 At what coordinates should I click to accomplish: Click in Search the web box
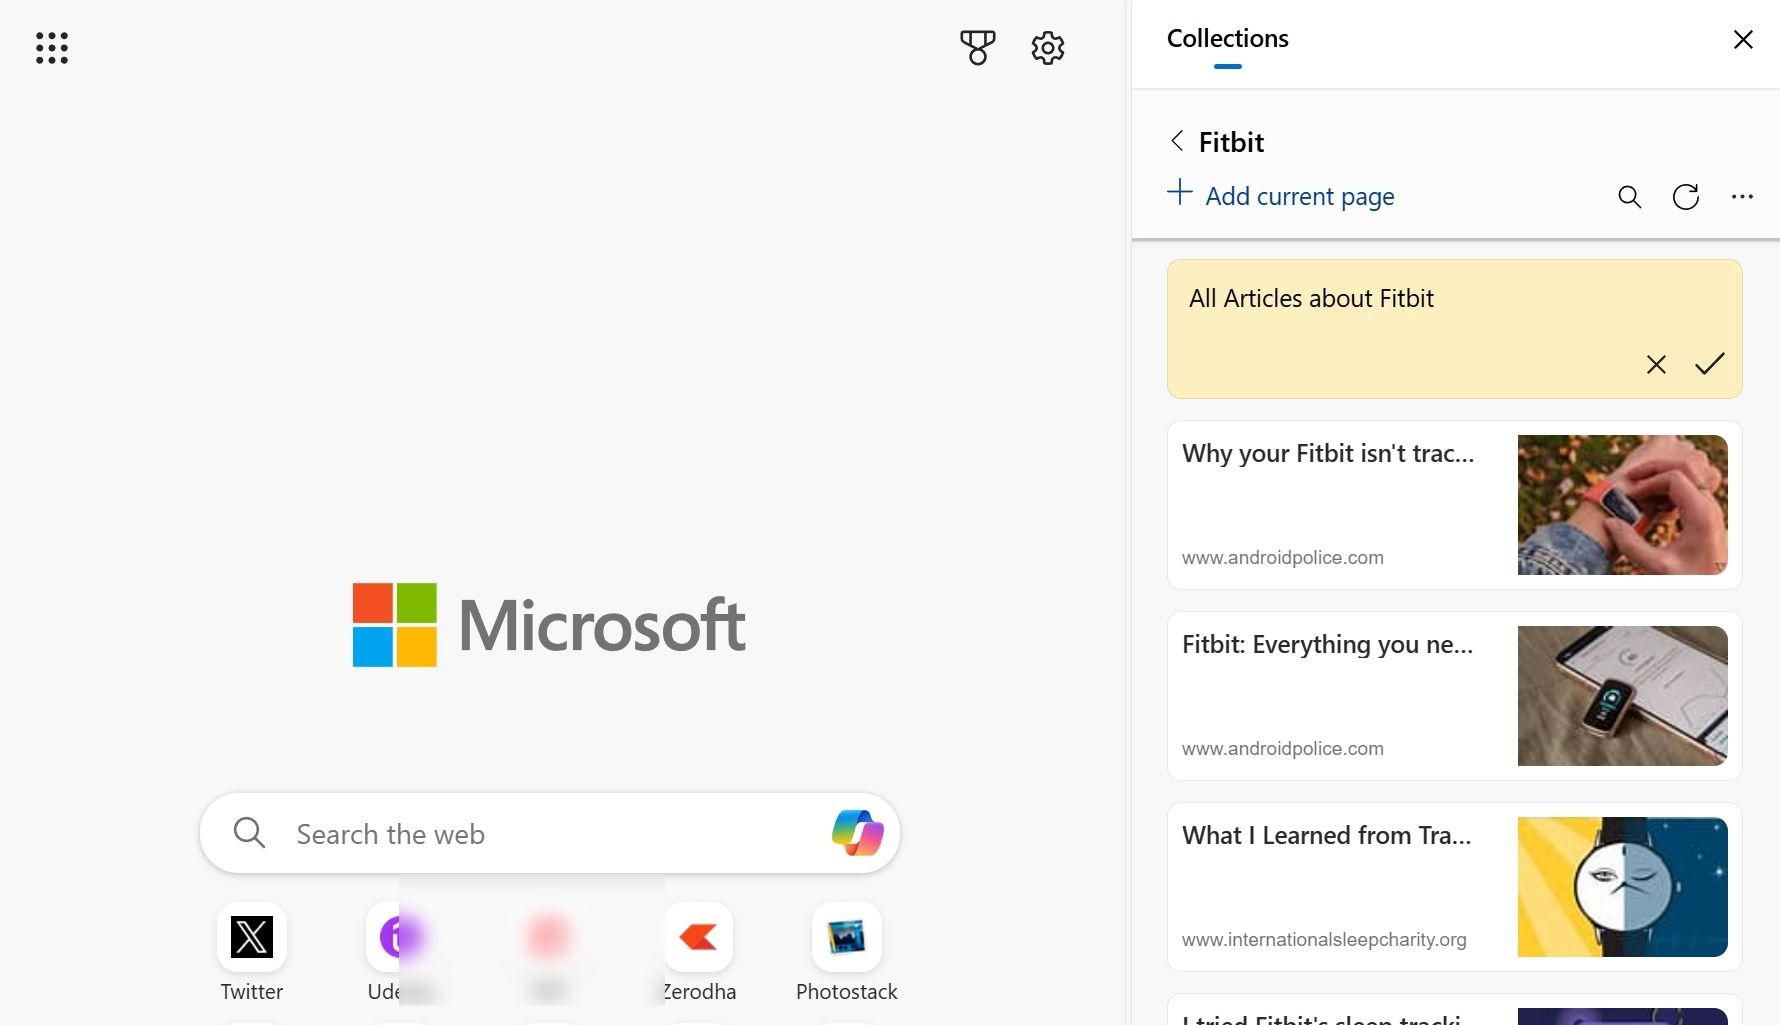pyautogui.click(x=550, y=833)
